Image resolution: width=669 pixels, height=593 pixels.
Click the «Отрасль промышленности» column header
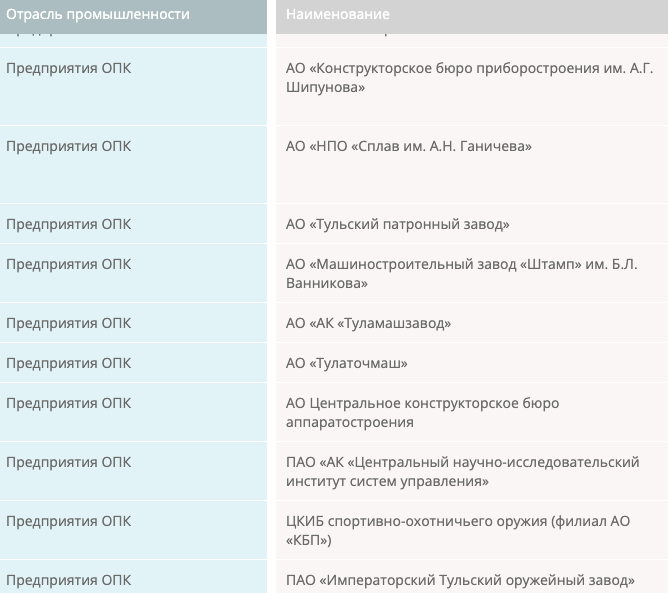point(98,15)
